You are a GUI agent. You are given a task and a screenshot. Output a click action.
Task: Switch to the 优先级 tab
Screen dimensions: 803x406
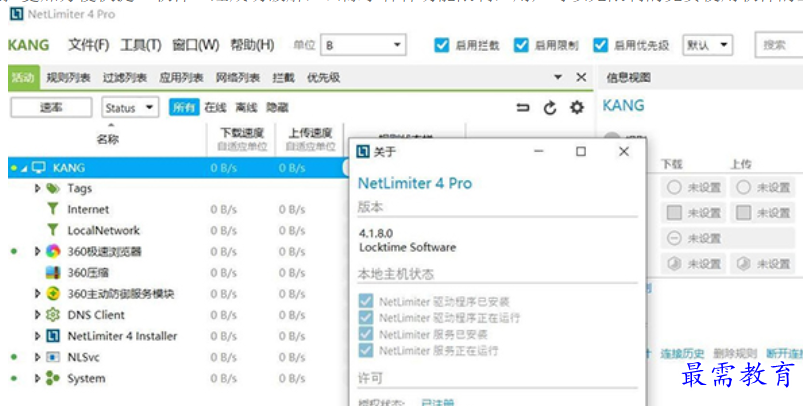pyautogui.click(x=323, y=77)
